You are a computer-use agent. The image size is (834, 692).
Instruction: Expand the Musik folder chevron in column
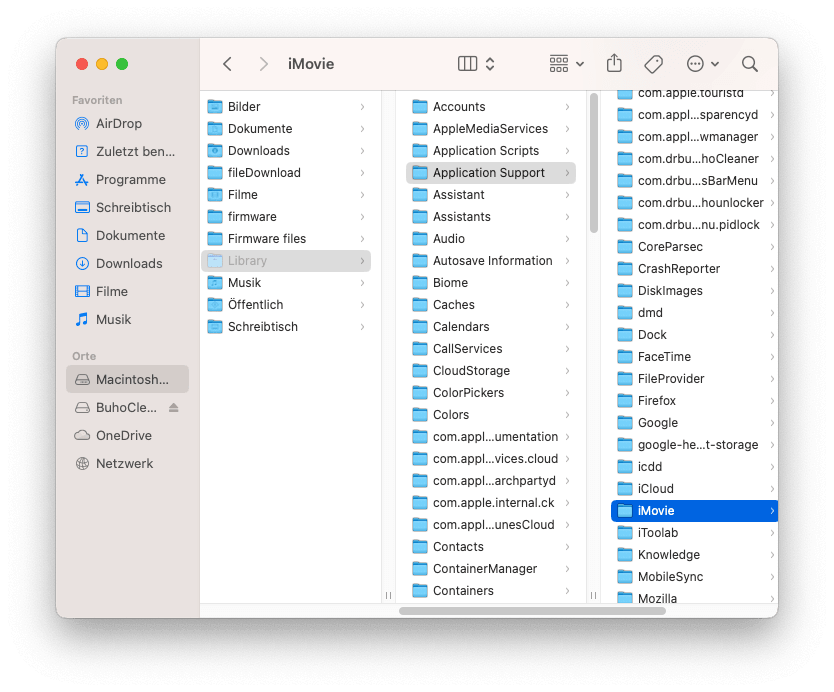coord(362,282)
